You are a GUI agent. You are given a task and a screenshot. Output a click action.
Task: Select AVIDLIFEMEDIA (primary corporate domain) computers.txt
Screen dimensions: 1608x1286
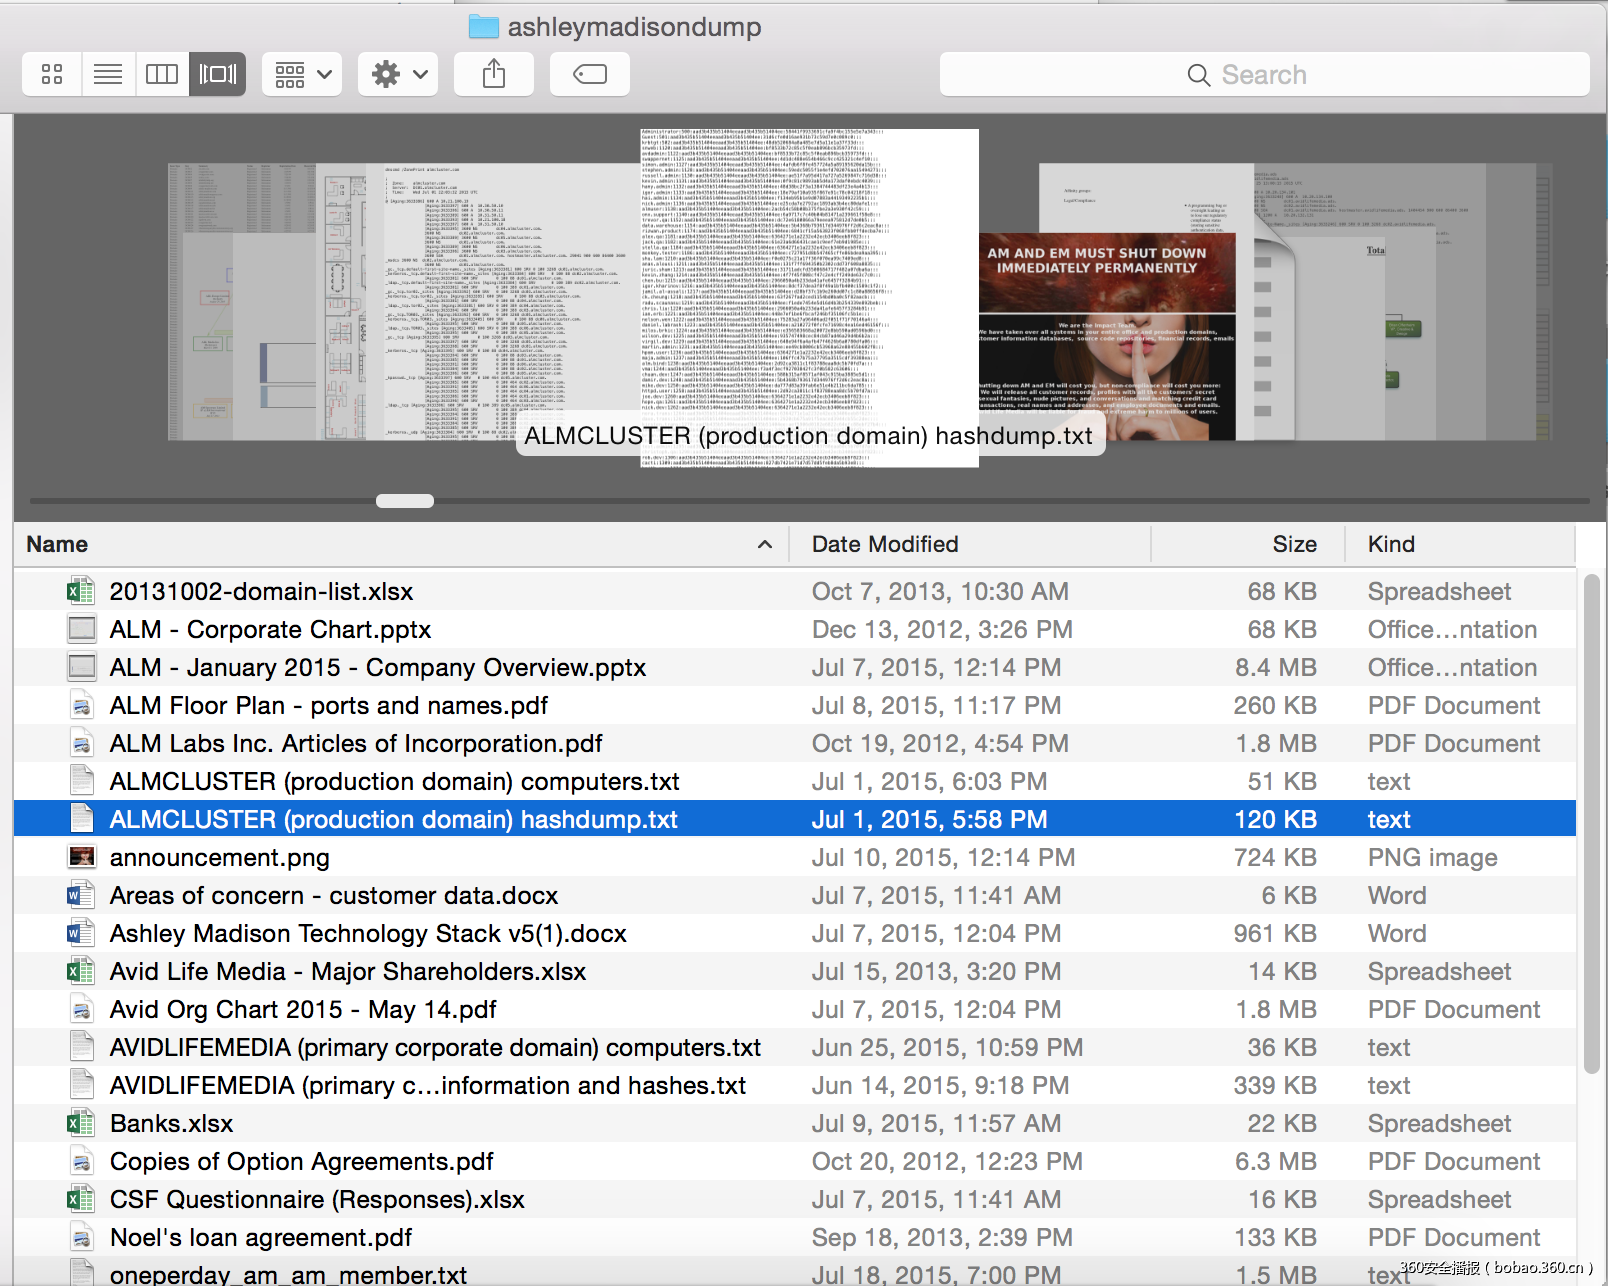click(x=435, y=1047)
